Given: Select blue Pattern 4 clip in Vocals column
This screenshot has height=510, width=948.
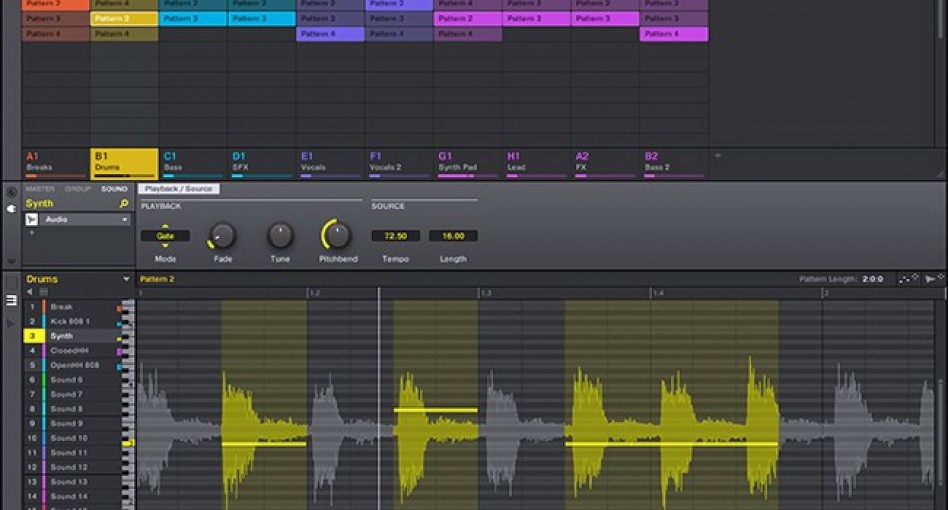Looking at the screenshot, I should 330,34.
